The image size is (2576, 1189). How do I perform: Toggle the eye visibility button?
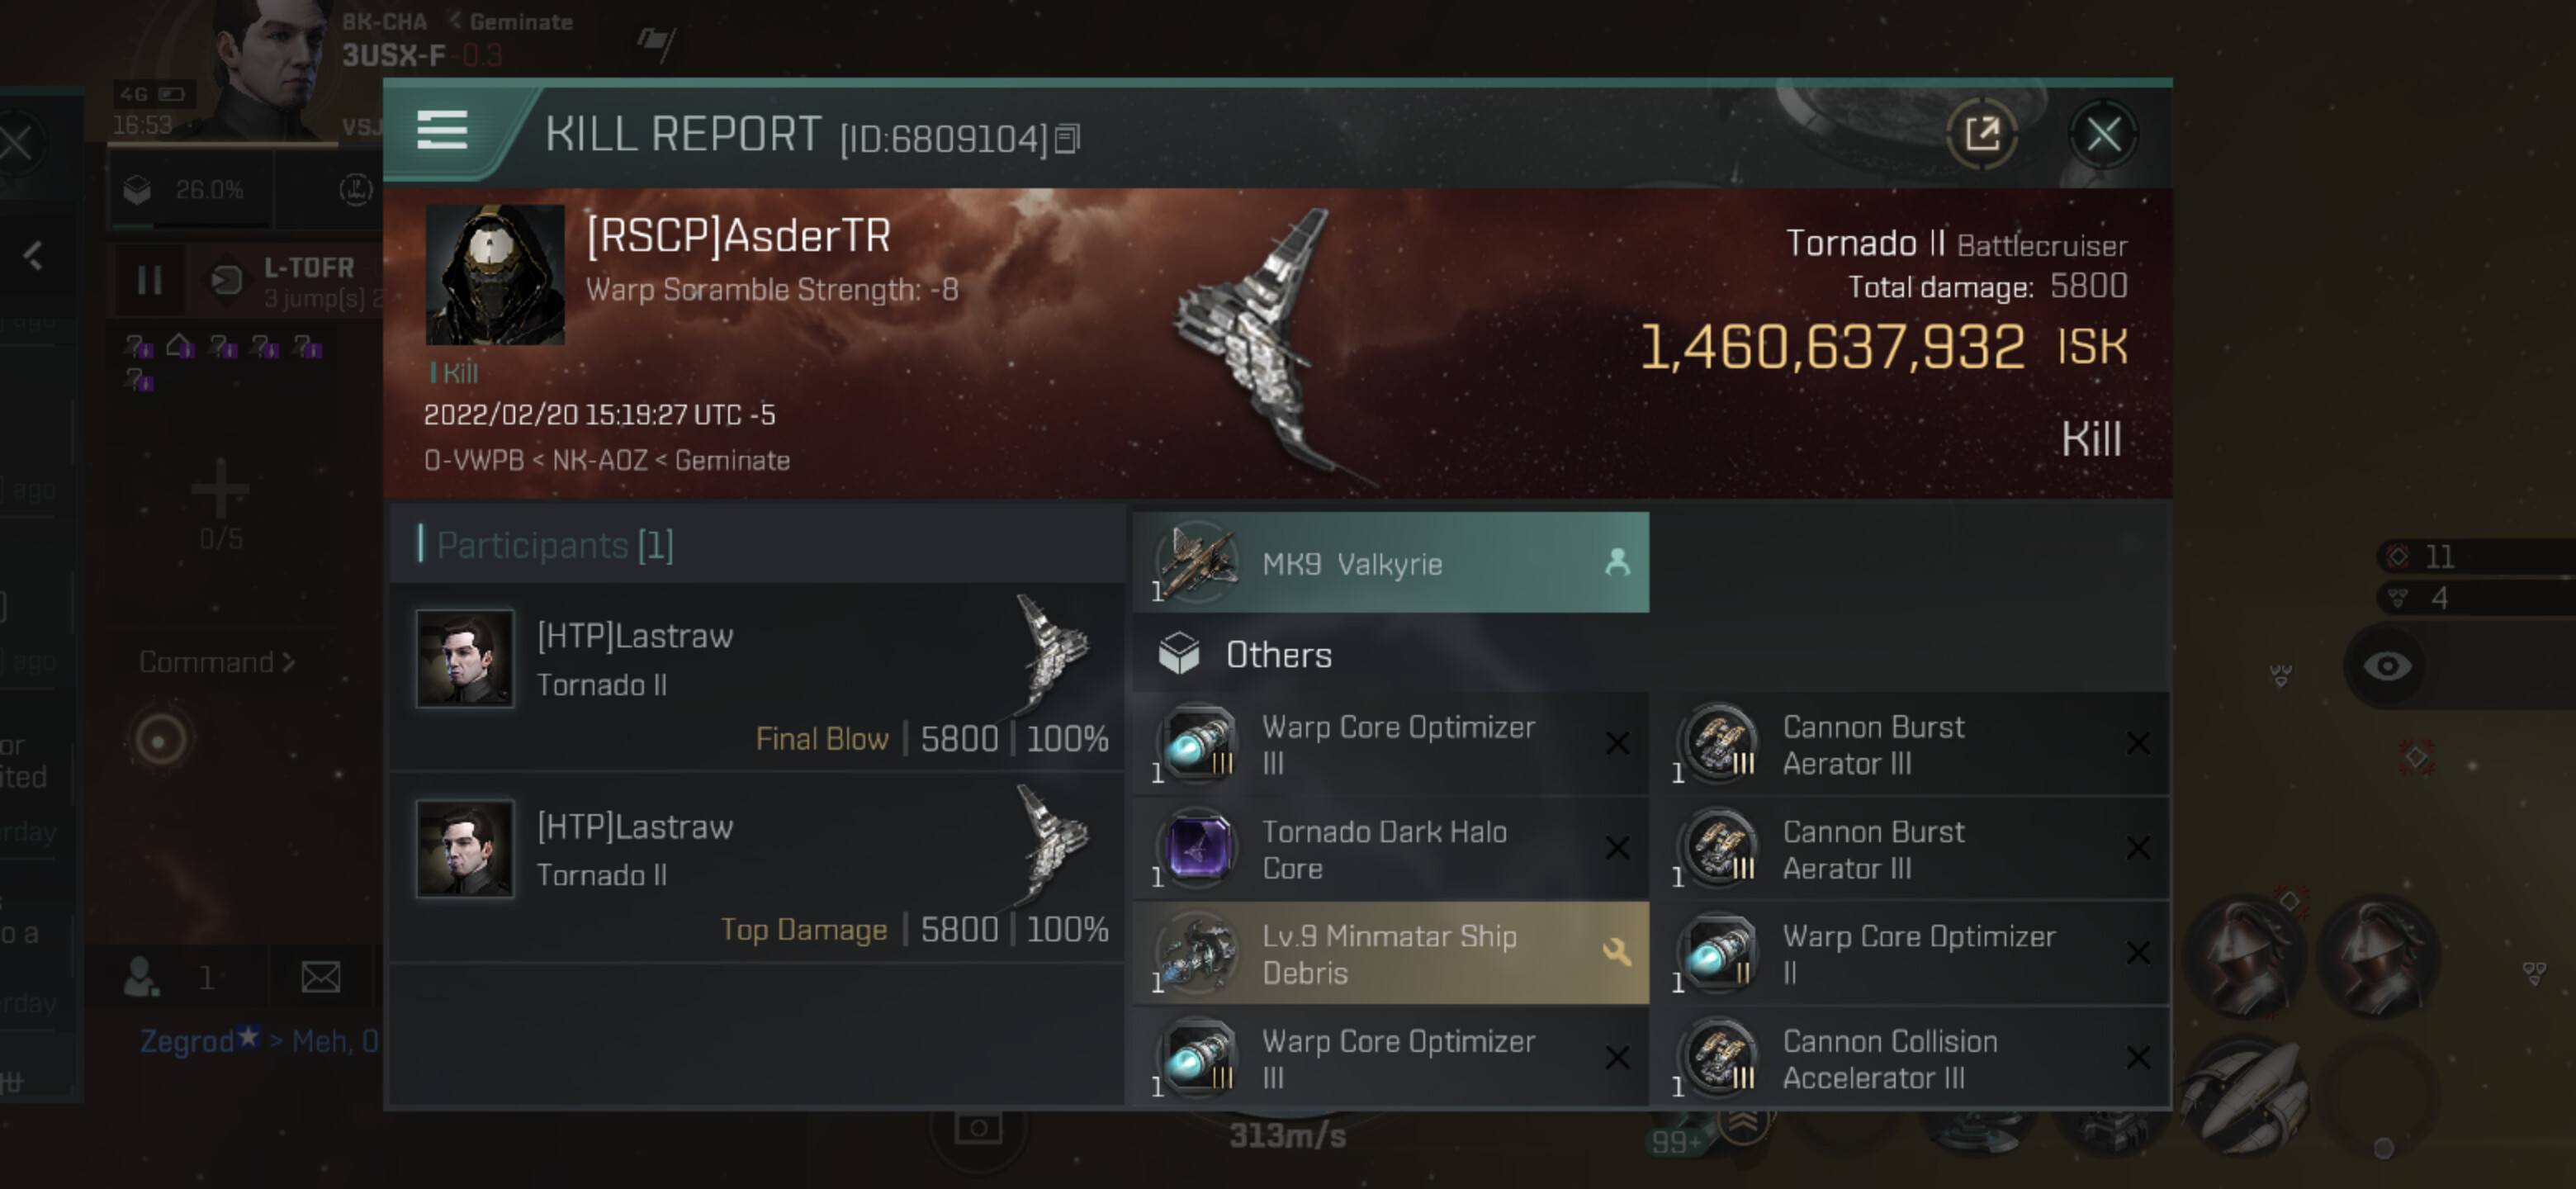2386,666
